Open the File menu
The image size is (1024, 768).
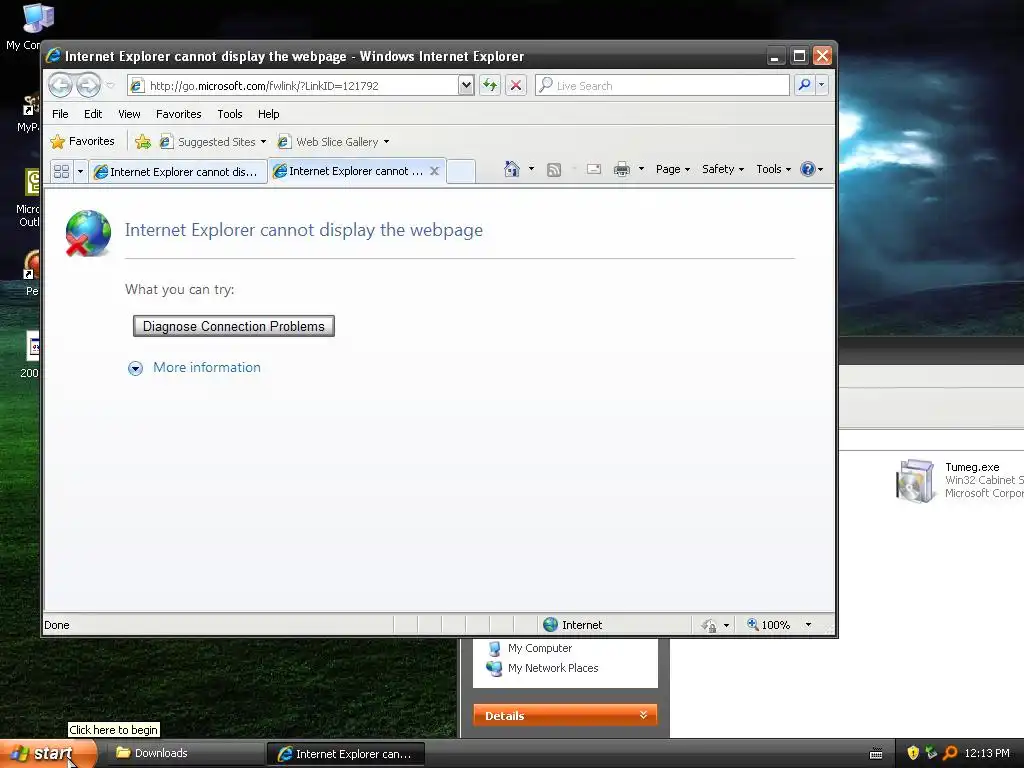pyautogui.click(x=60, y=114)
